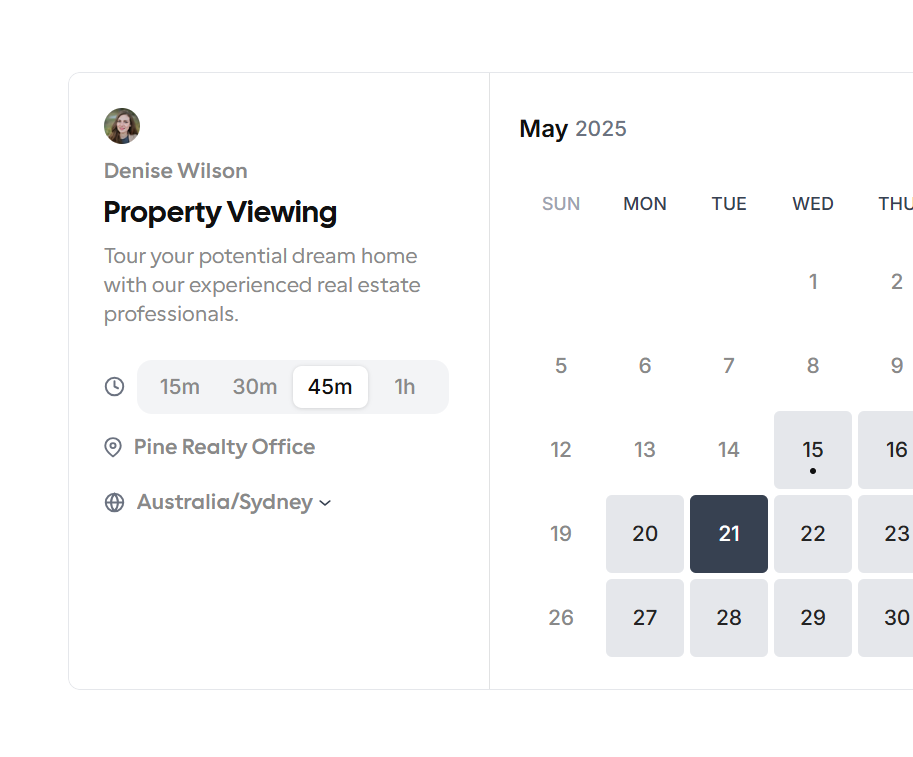Image resolution: width=913 pixels, height=757 pixels.
Task: Pick May 22 on the calendar
Action: pyautogui.click(x=813, y=534)
